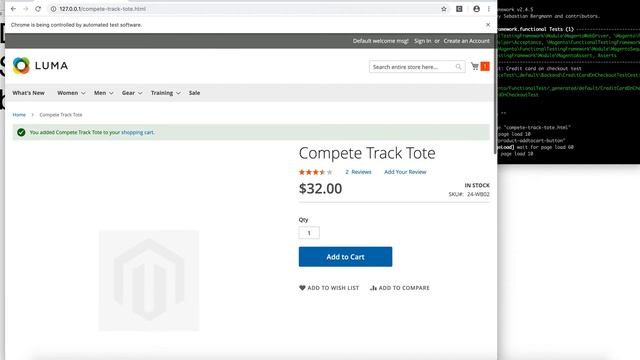
Task: Open the browser extension icon
Action: (x=459, y=9)
